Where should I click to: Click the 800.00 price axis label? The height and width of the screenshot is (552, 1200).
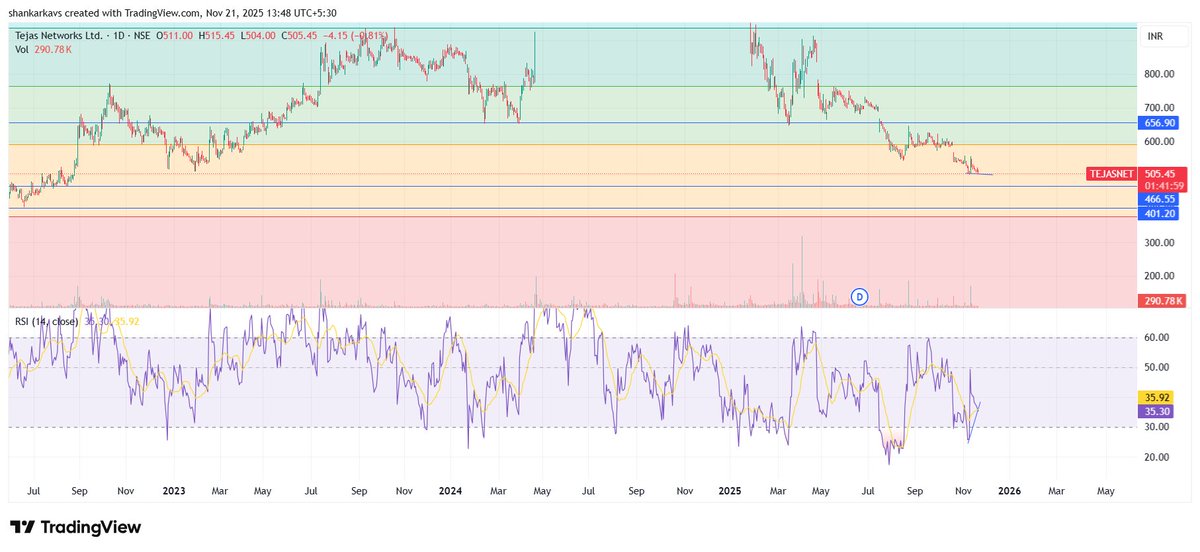click(1159, 74)
